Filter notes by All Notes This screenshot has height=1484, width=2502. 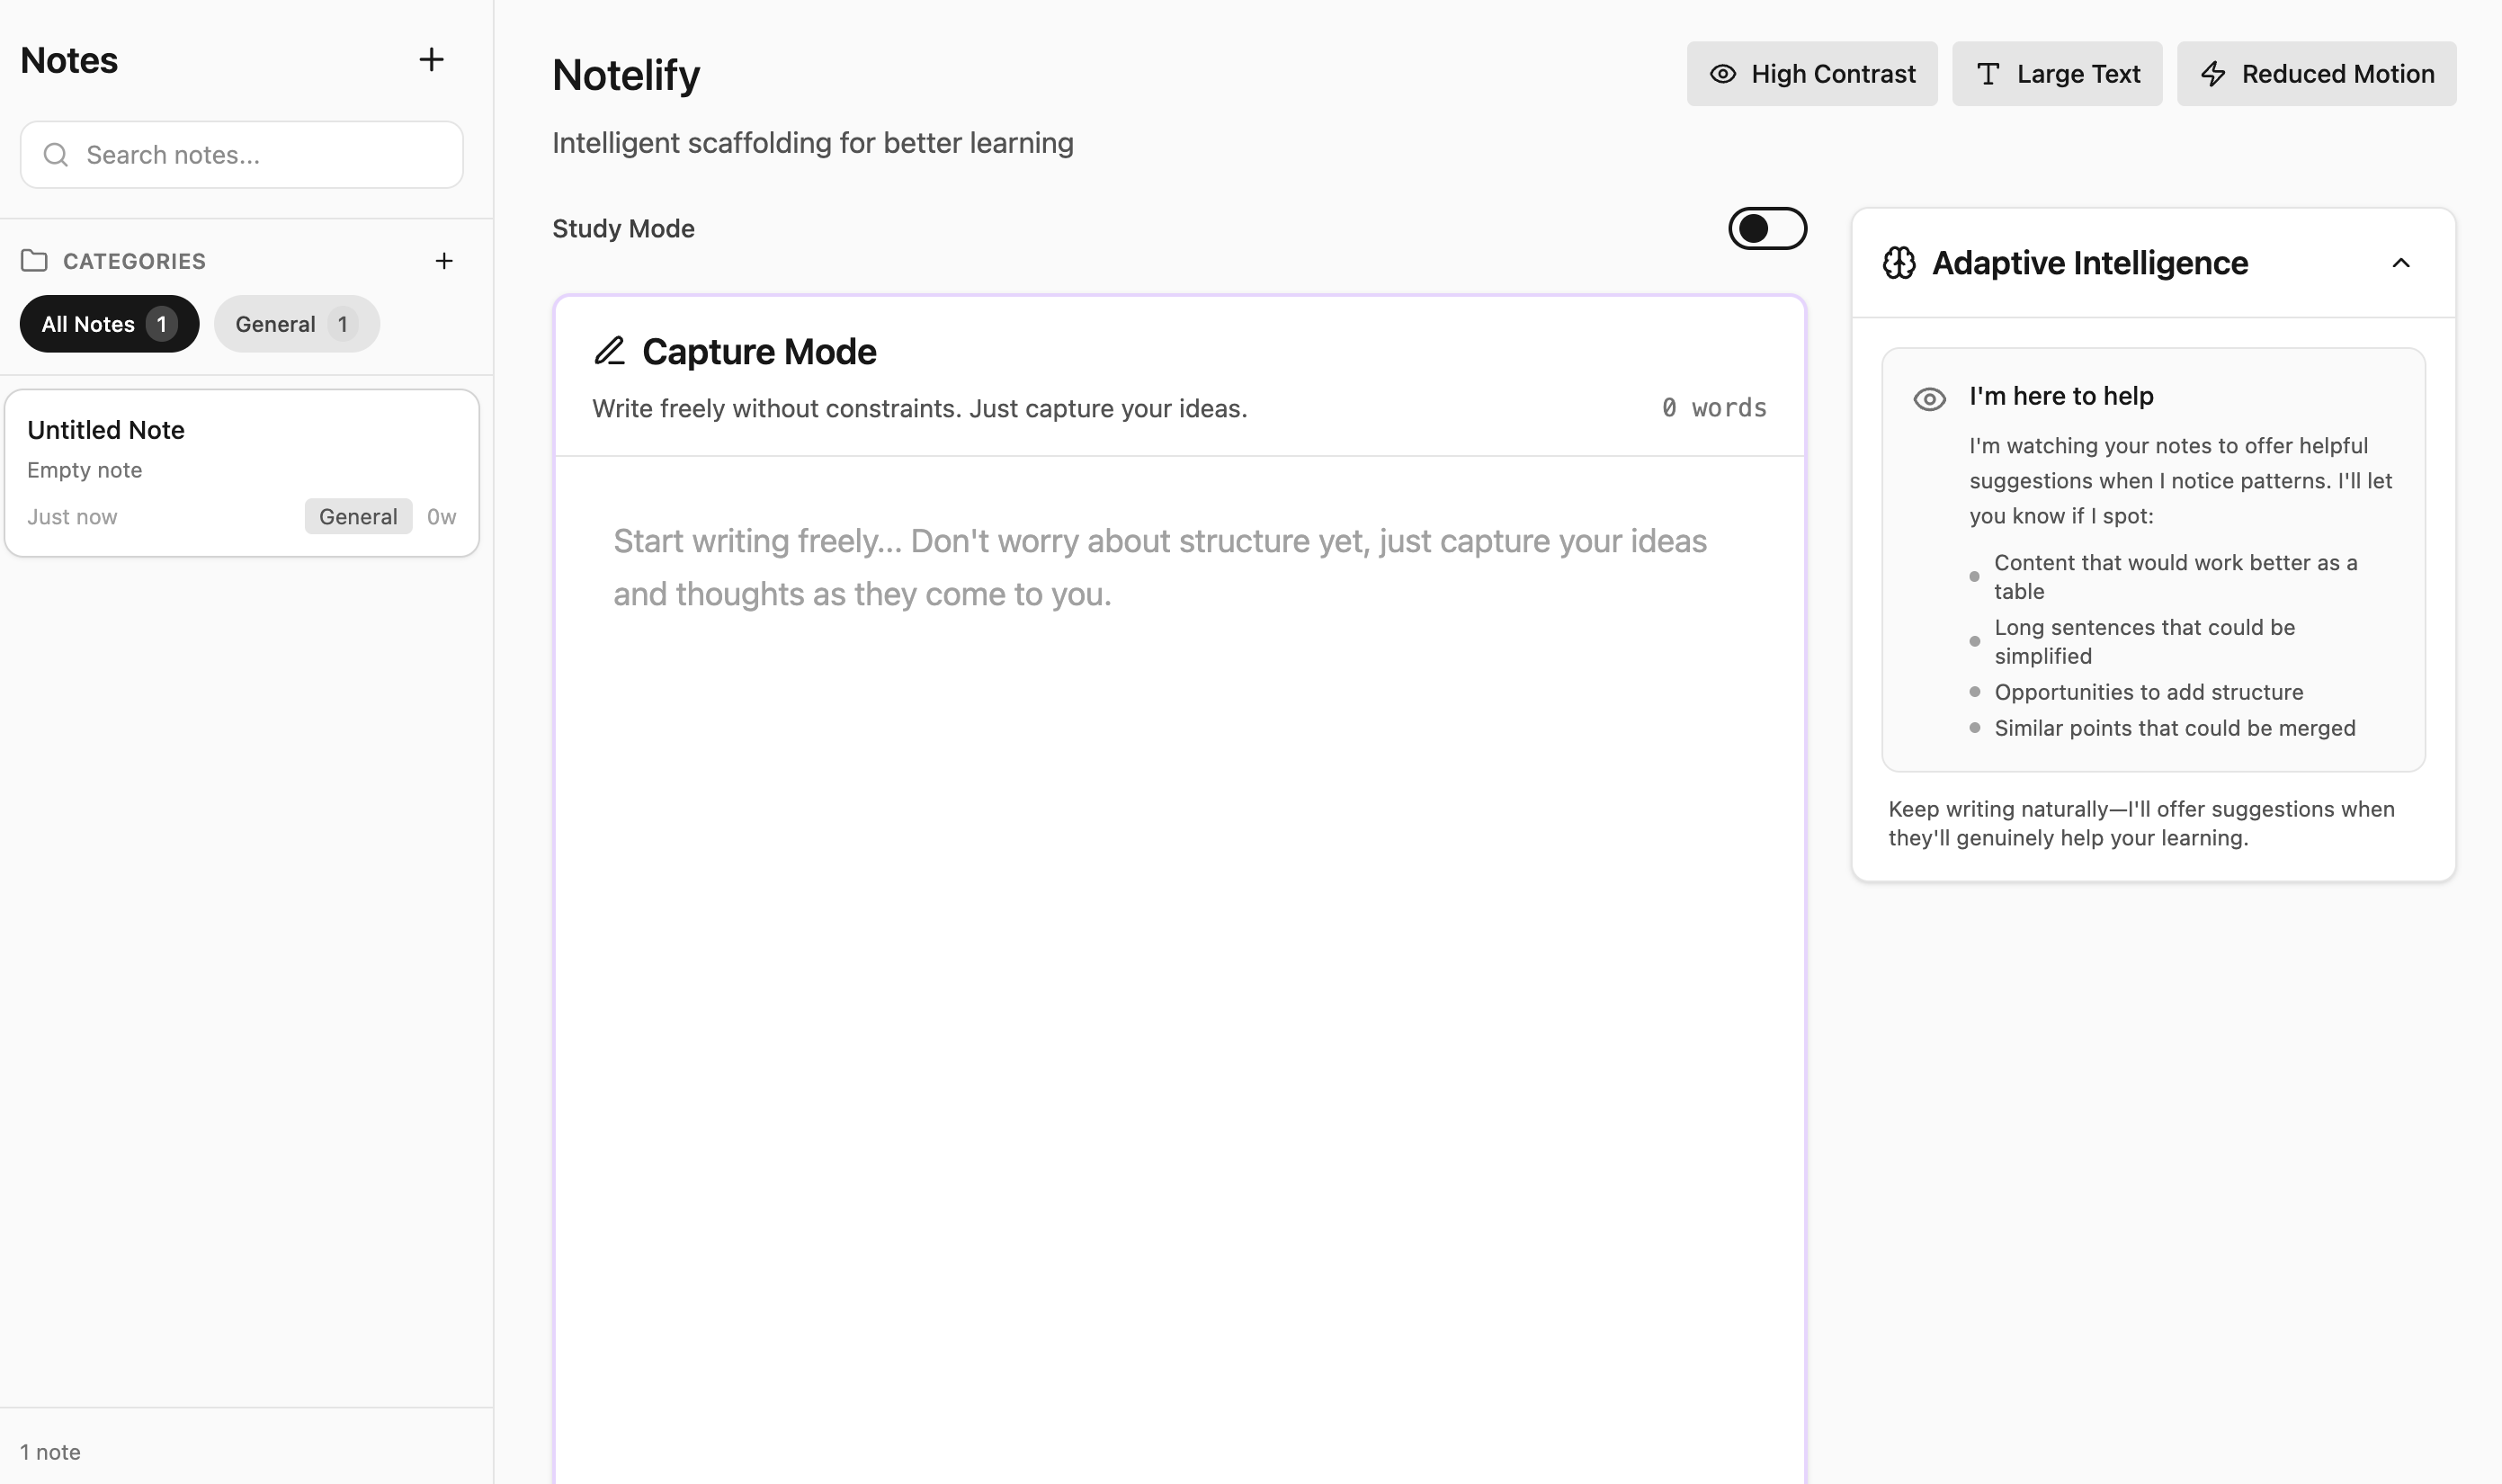click(109, 323)
